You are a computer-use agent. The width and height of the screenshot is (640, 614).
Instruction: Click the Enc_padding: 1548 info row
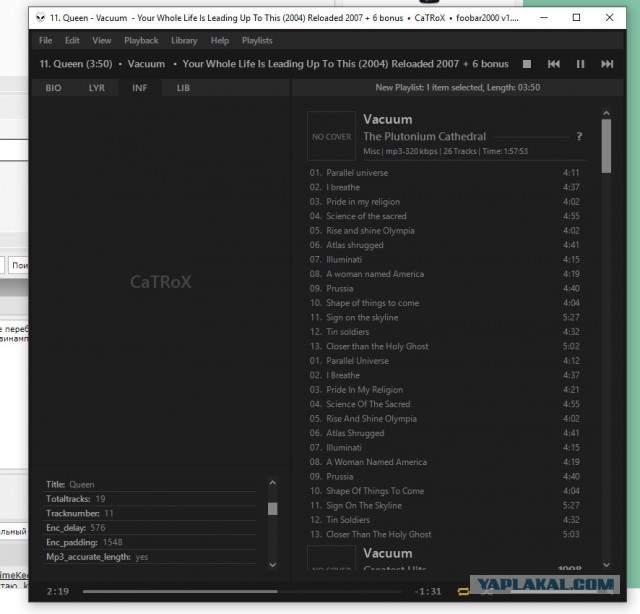point(150,543)
